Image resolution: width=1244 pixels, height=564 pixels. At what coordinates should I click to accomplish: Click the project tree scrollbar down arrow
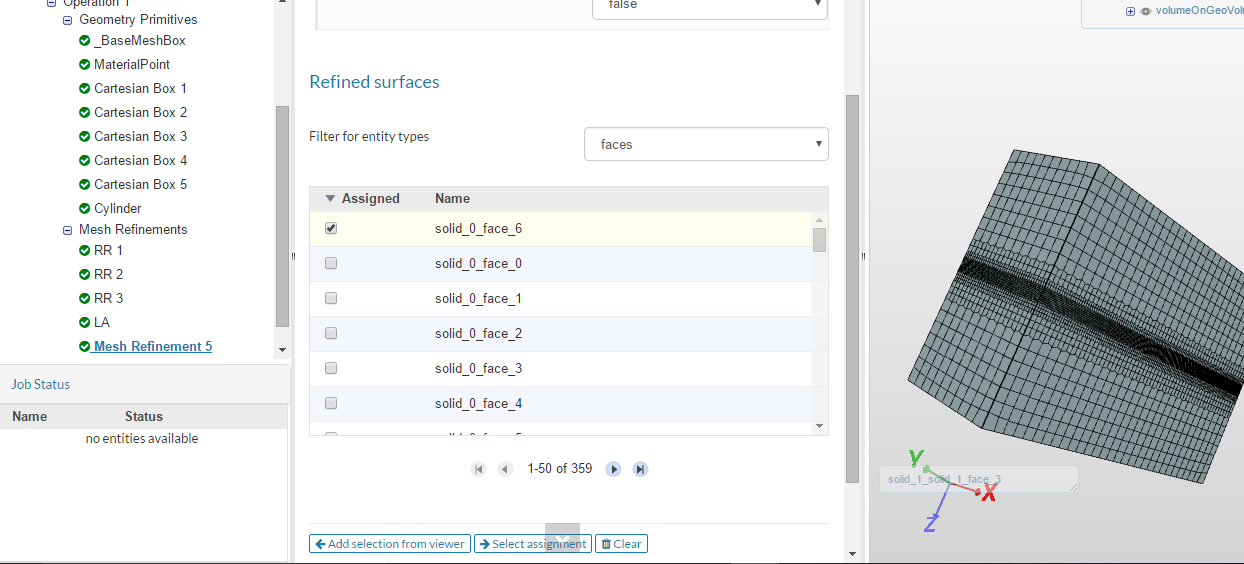282,350
